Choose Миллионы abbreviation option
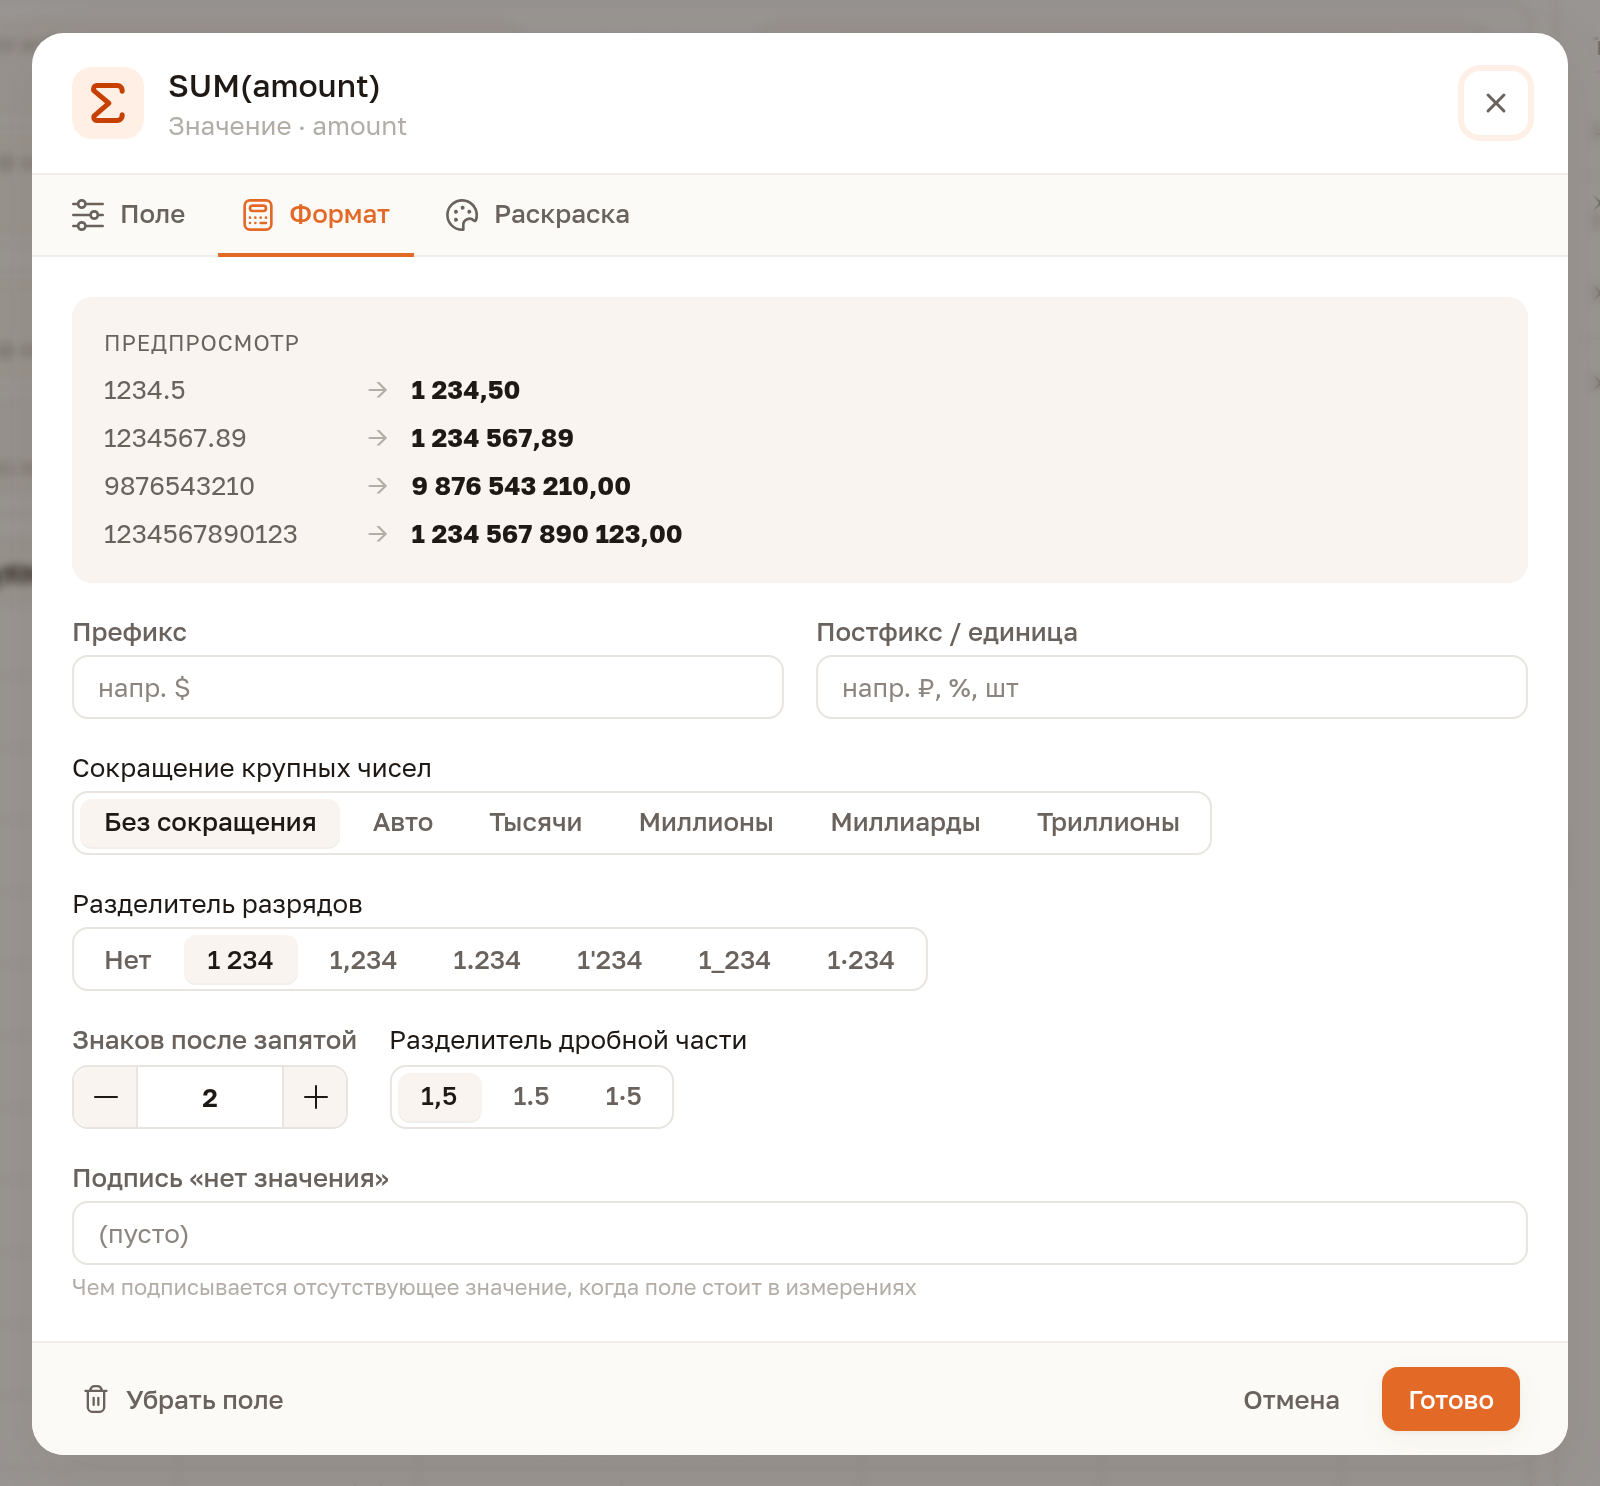 coord(706,823)
